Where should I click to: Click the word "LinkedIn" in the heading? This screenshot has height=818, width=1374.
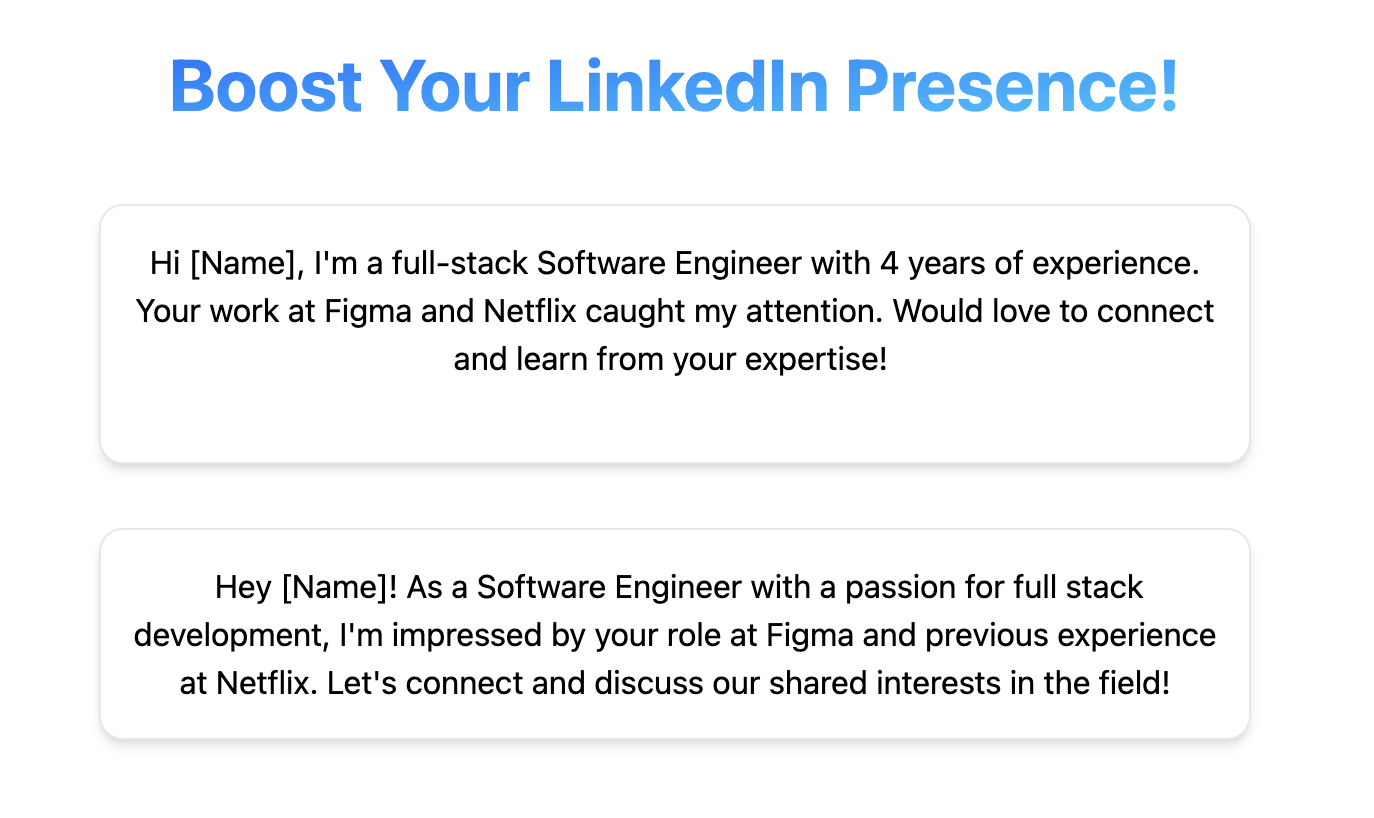click(688, 86)
